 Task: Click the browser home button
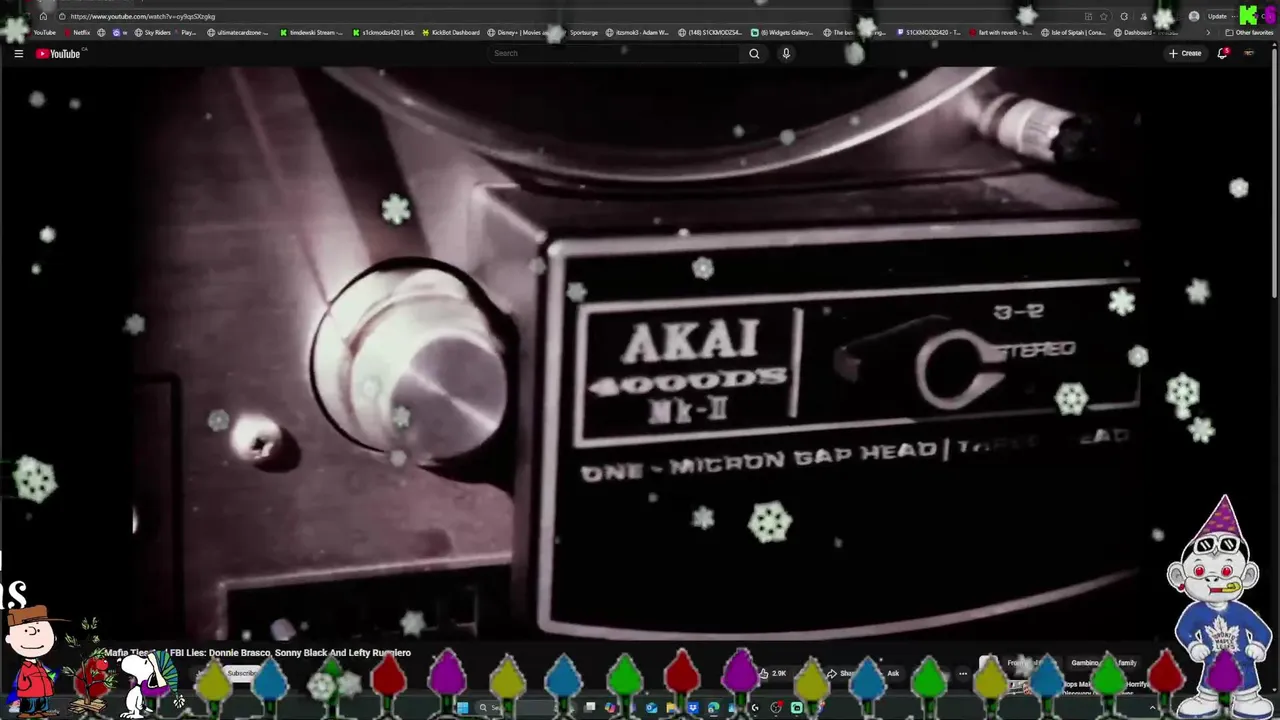[43, 16]
